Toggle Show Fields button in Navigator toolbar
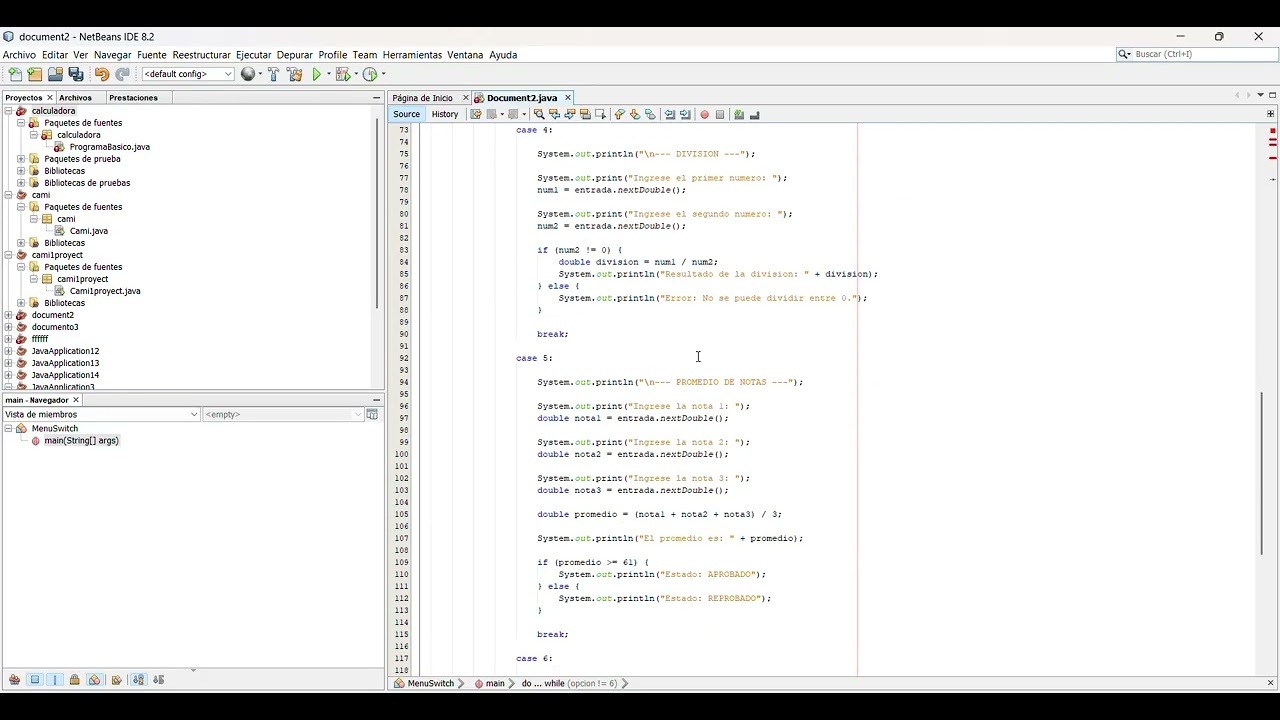This screenshot has width=1280, height=720. (x=35, y=680)
